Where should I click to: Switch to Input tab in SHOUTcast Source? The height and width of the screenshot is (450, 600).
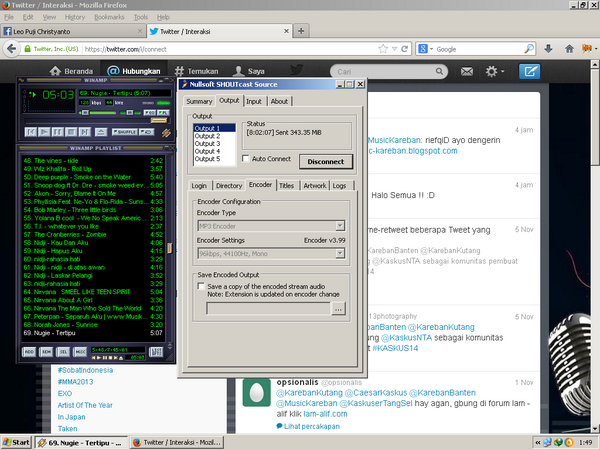click(254, 101)
